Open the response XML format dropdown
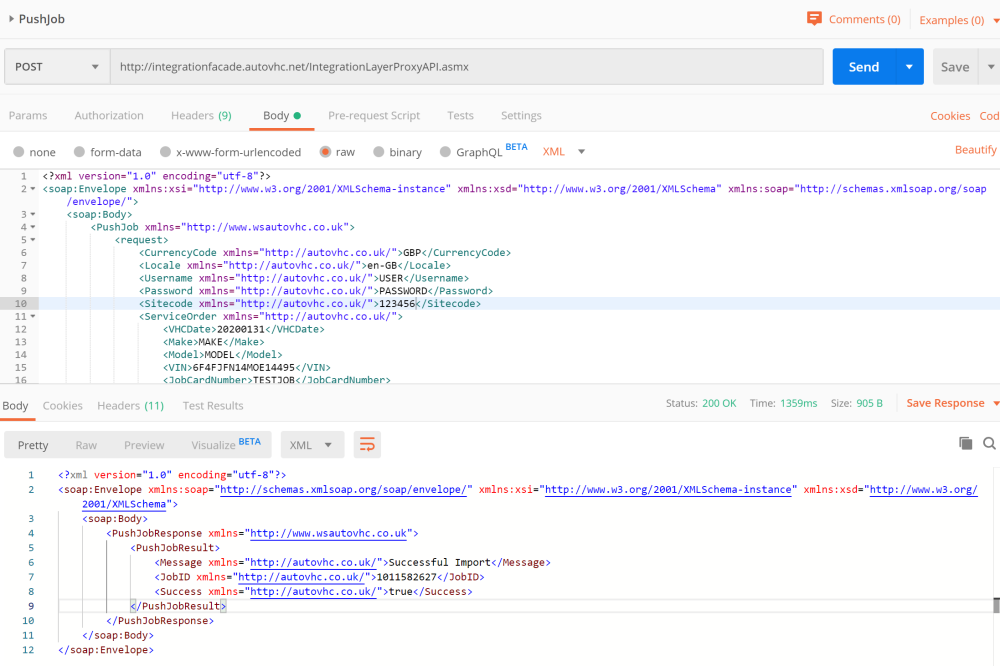Viewport: 1000px width, 666px height. pos(312,445)
